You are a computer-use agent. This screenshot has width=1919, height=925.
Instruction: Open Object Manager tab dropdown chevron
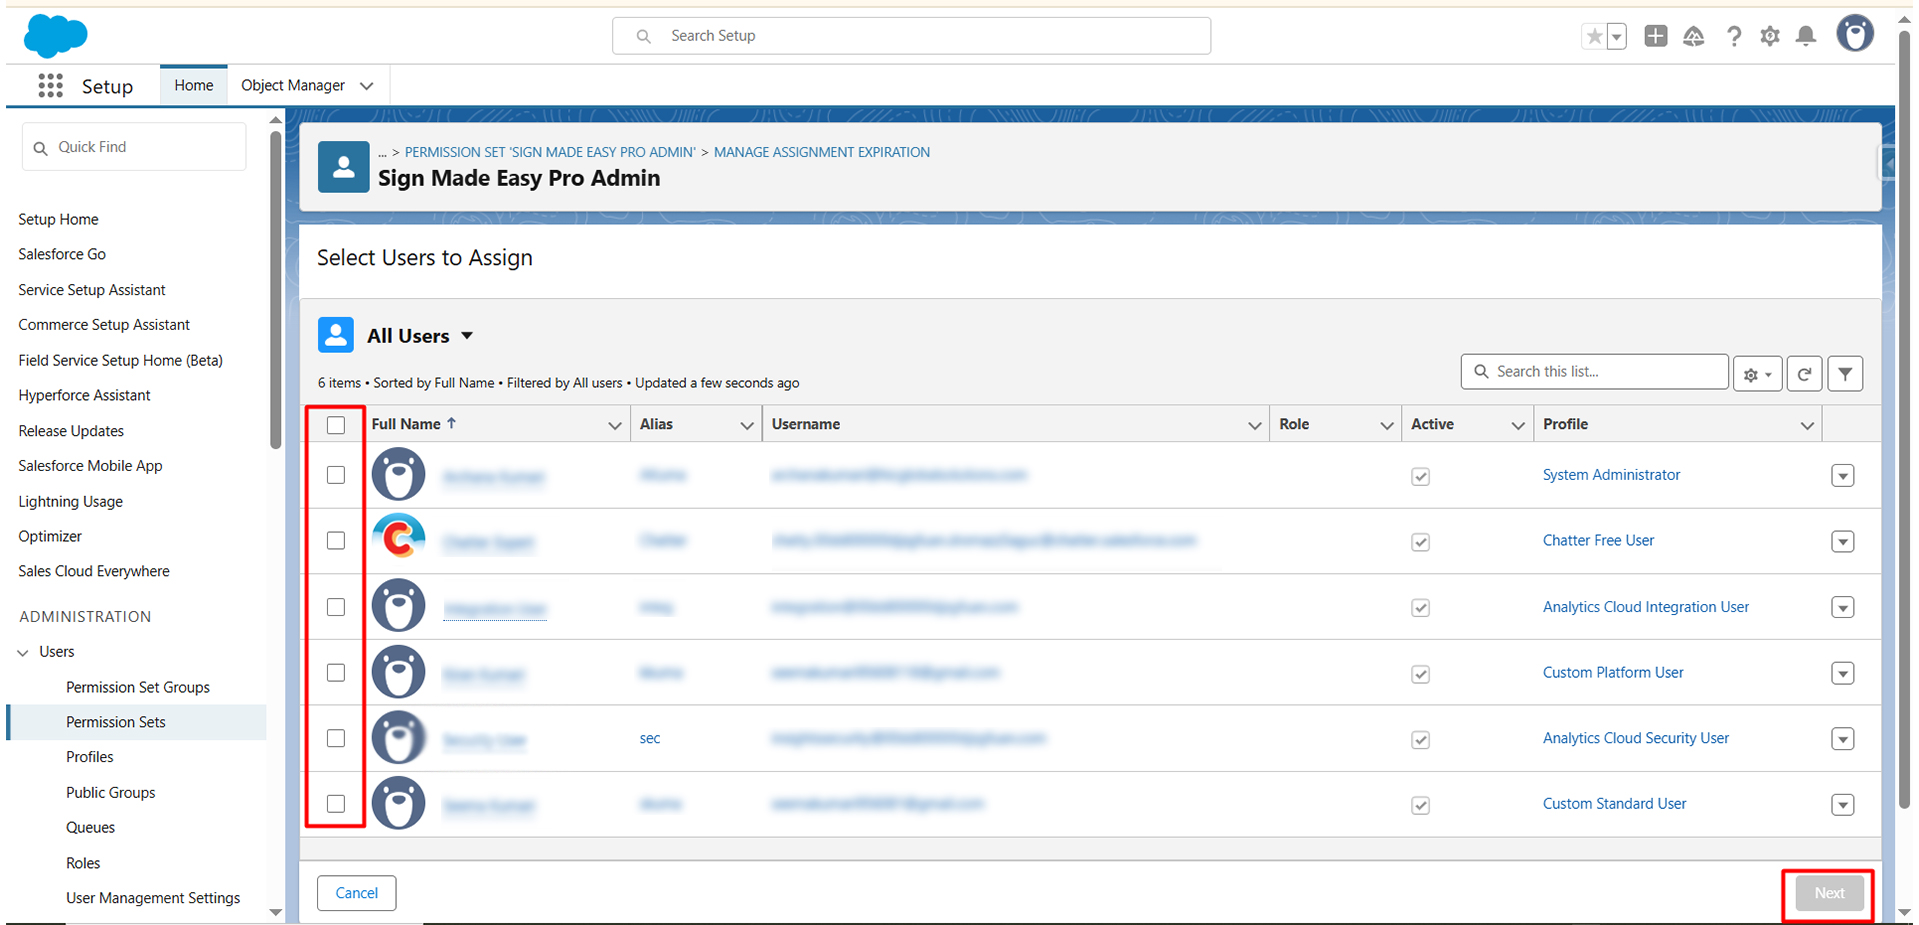coord(367,86)
